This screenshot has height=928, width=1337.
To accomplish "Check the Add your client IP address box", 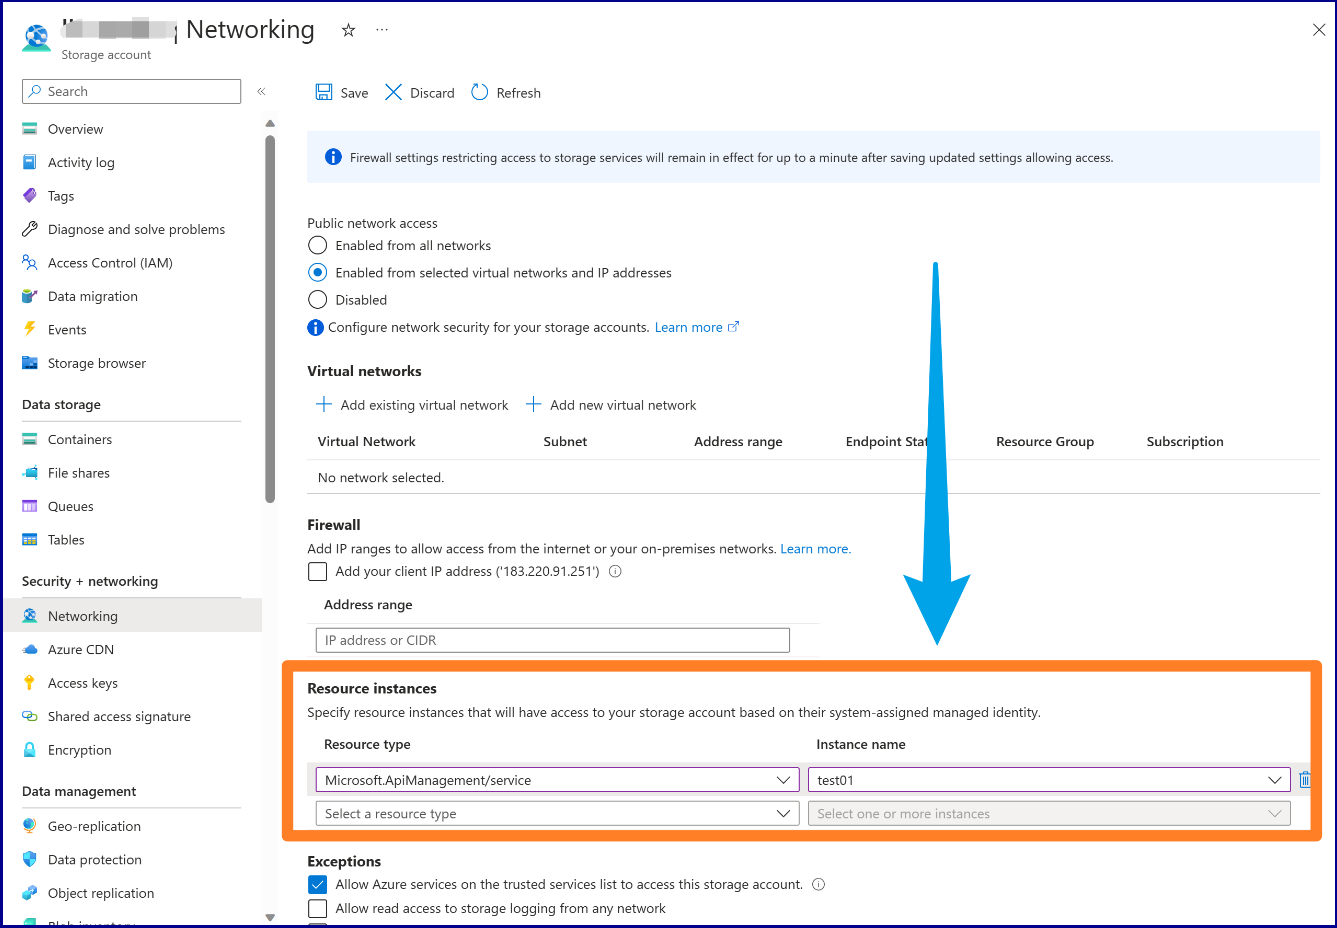I will point(318,572).
